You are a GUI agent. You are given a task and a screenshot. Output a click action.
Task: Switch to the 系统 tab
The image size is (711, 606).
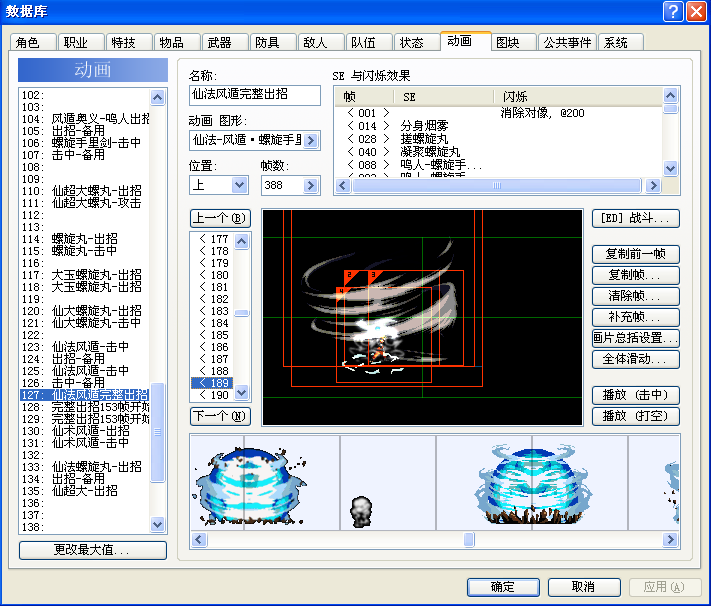coord(621,43)
